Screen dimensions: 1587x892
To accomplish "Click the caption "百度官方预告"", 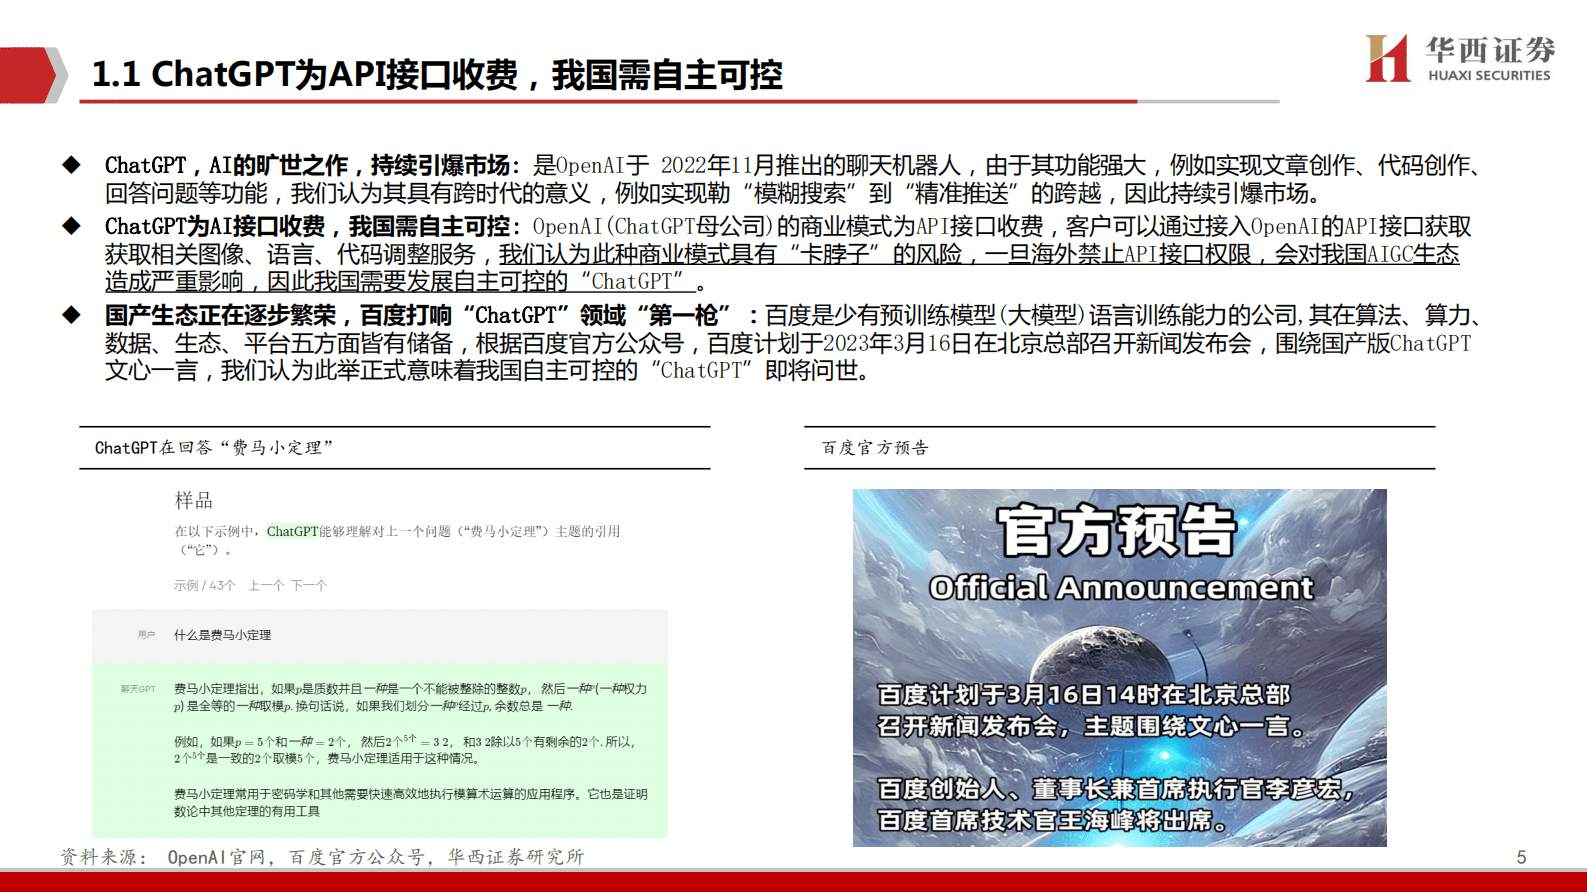I will coord(875,448).
